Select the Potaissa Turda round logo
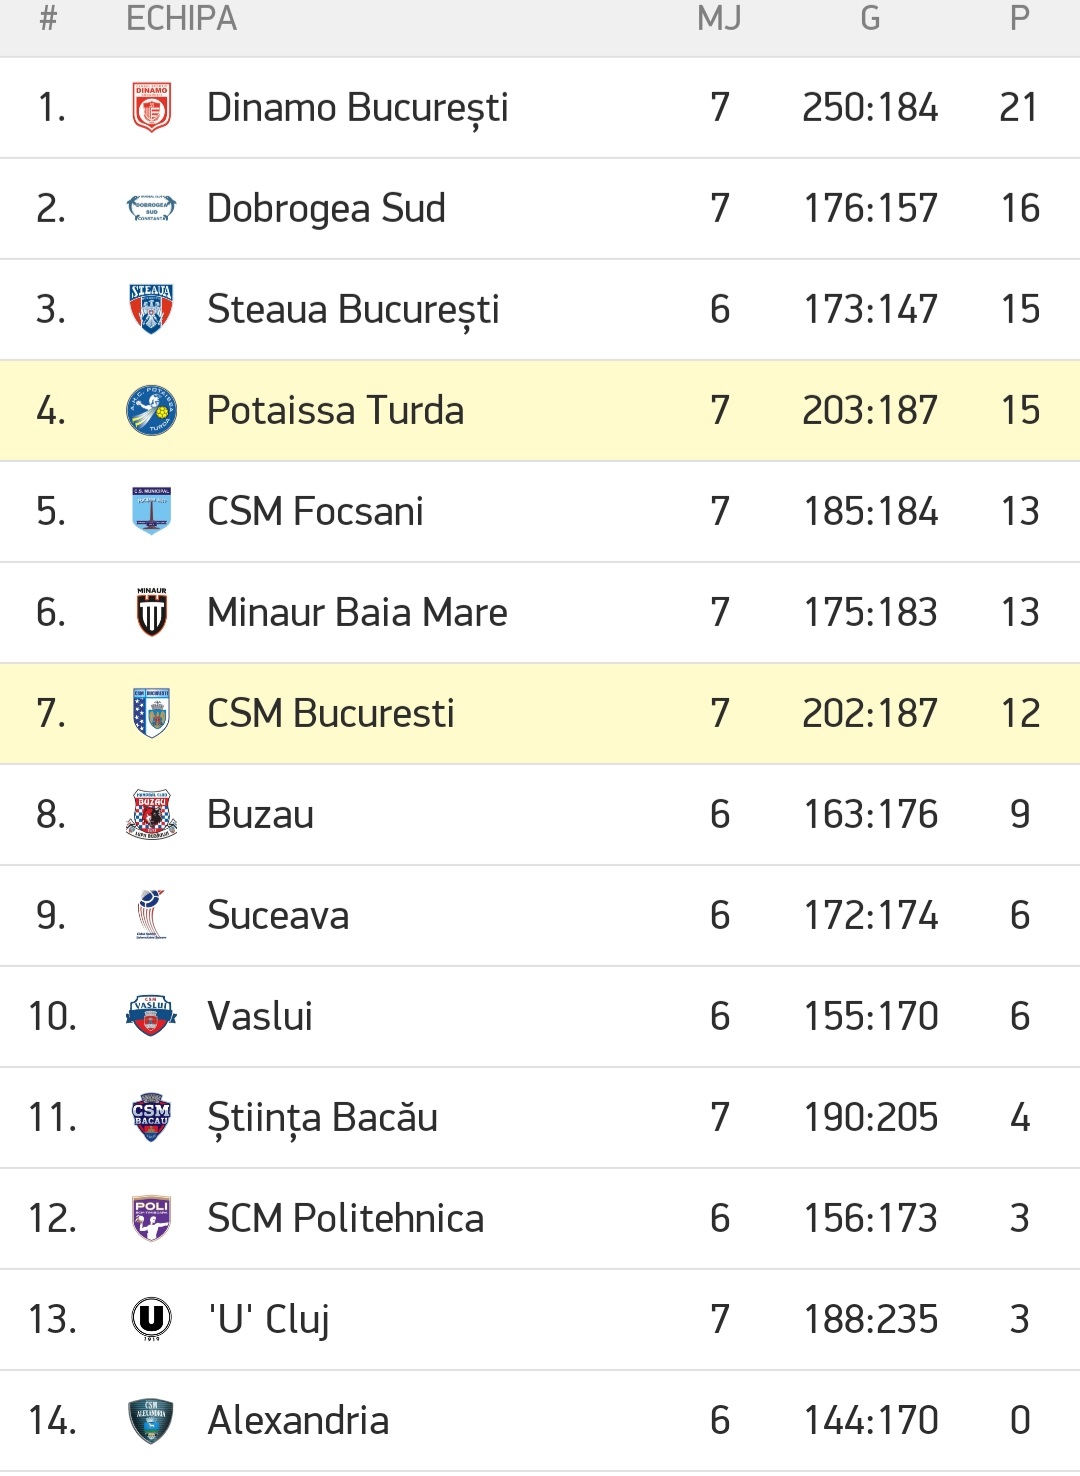This screenshot has height=1476, width=1080. (152, 410)
